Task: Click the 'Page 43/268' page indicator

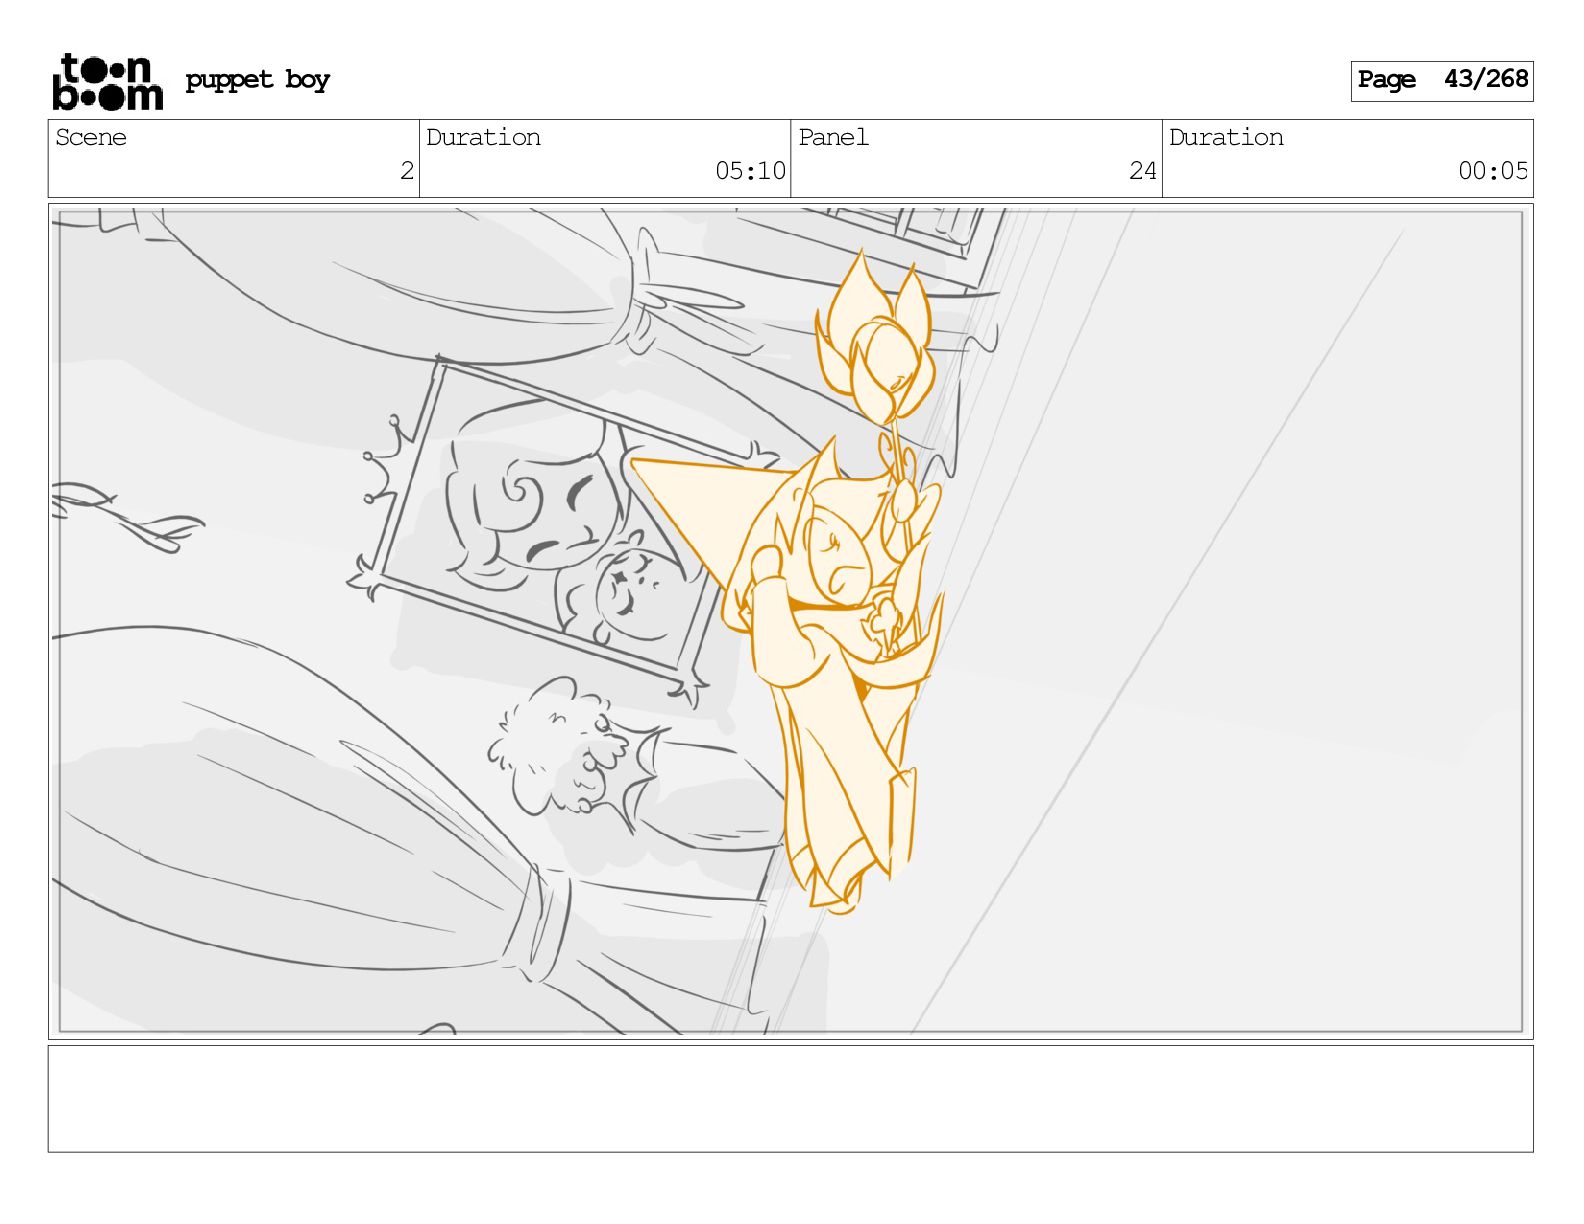Action: point(1442,80)
